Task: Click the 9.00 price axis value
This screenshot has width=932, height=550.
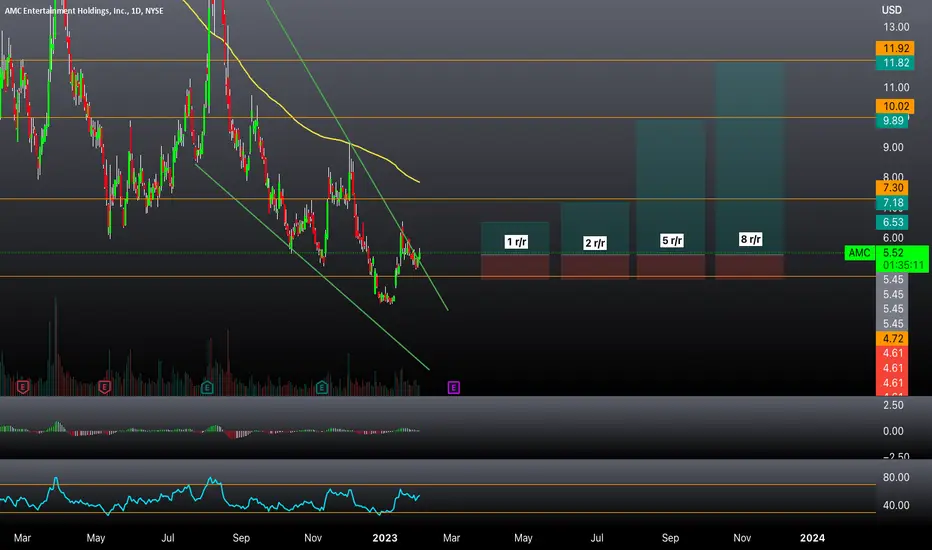Action: [893, 147]
